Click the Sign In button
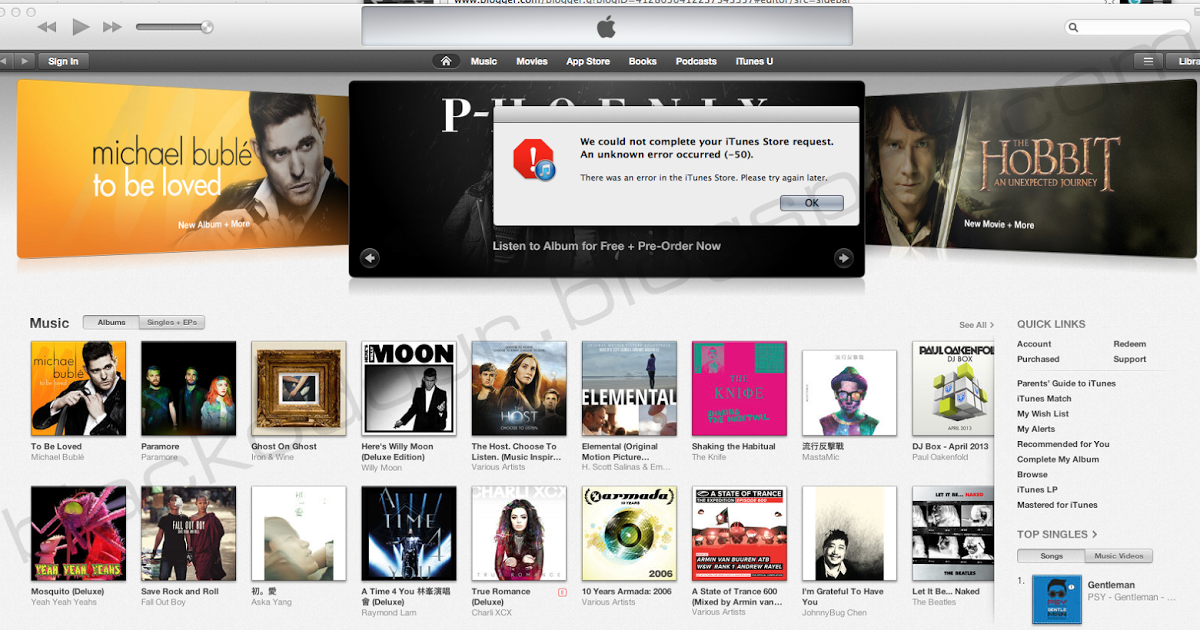 coord(63,61)
